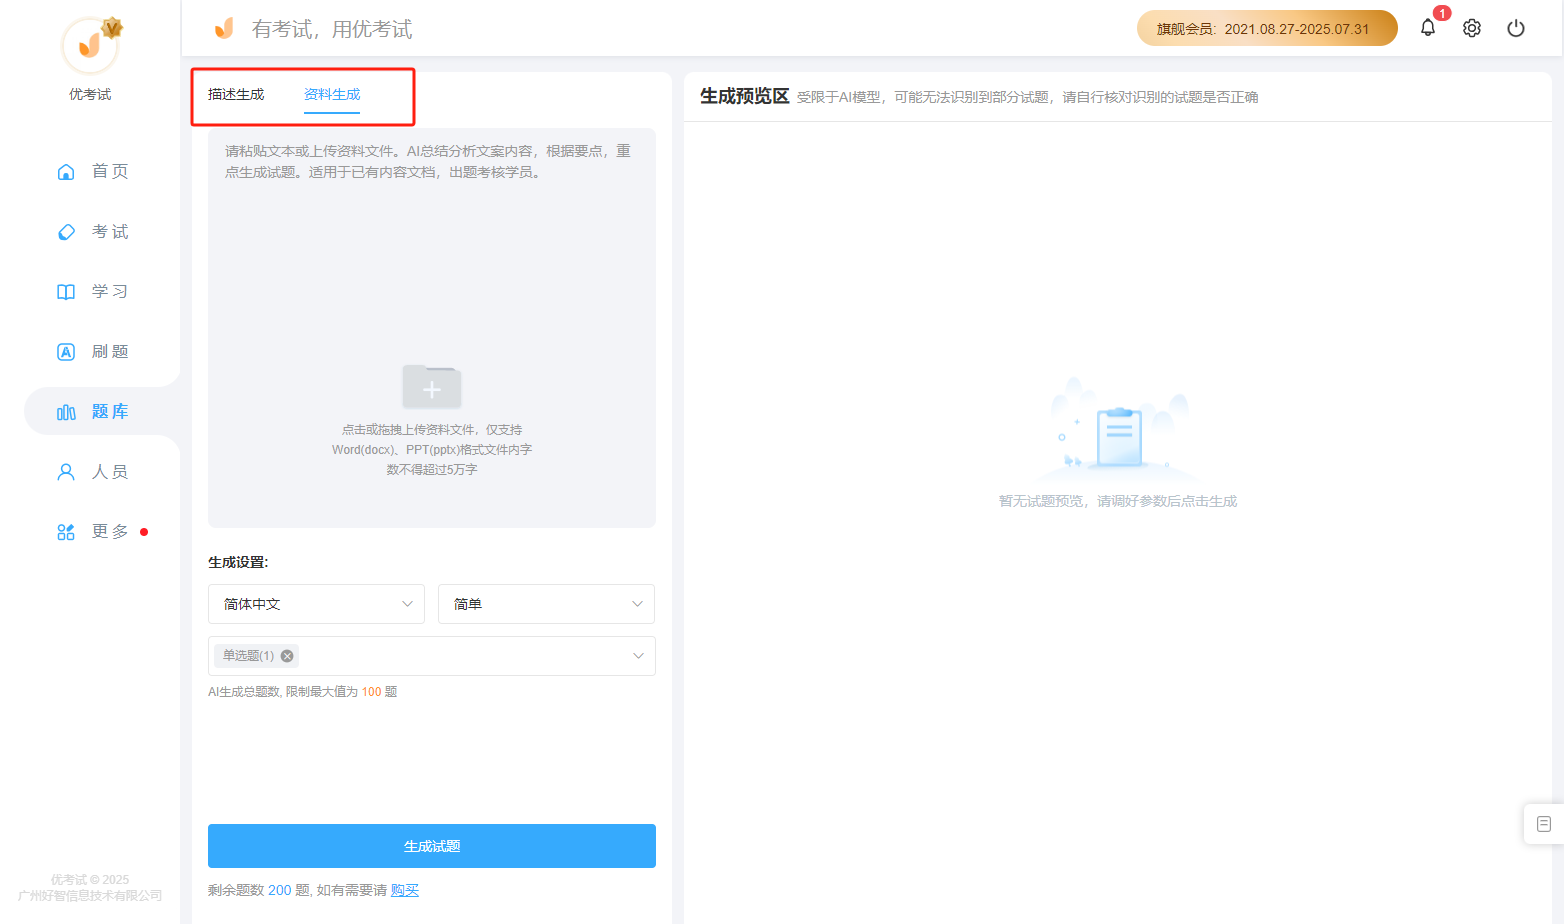Click the AI生成总题数 limit note
Image resolution: width=1564 pixels, height=924 pixels.
click(x=303, y=692)
